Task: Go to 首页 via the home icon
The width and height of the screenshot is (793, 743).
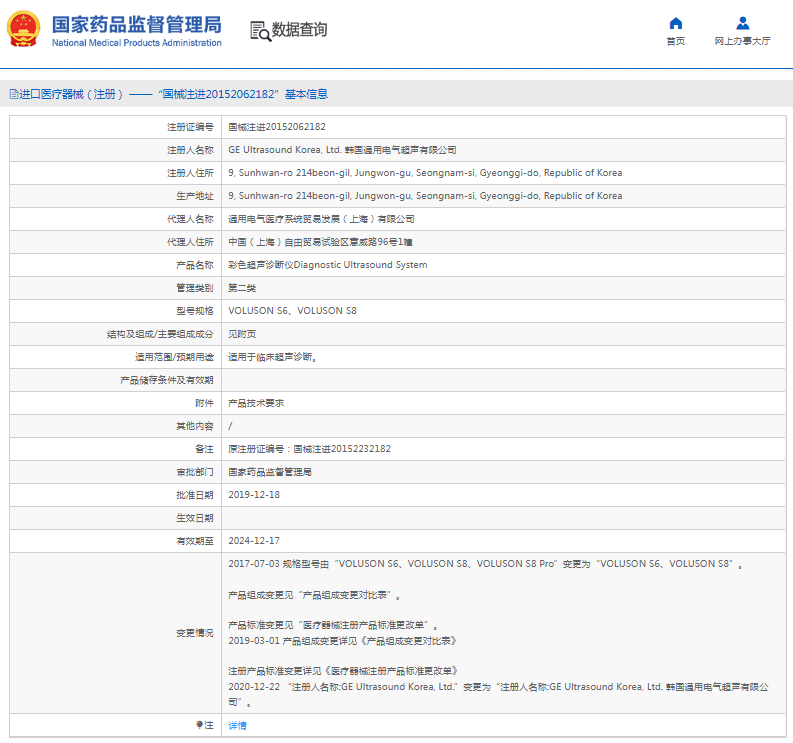Action: [x=676, y=23]
